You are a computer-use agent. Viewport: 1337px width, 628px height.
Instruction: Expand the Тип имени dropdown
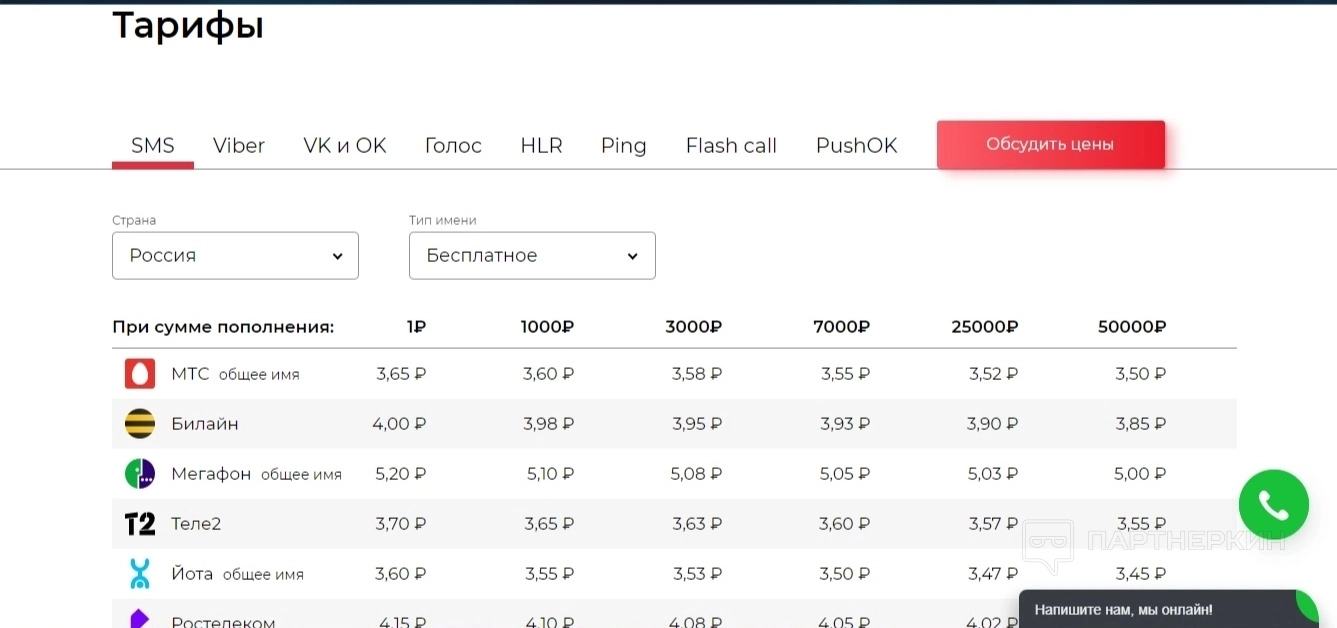pyautogui.click(x=532, y=256)
